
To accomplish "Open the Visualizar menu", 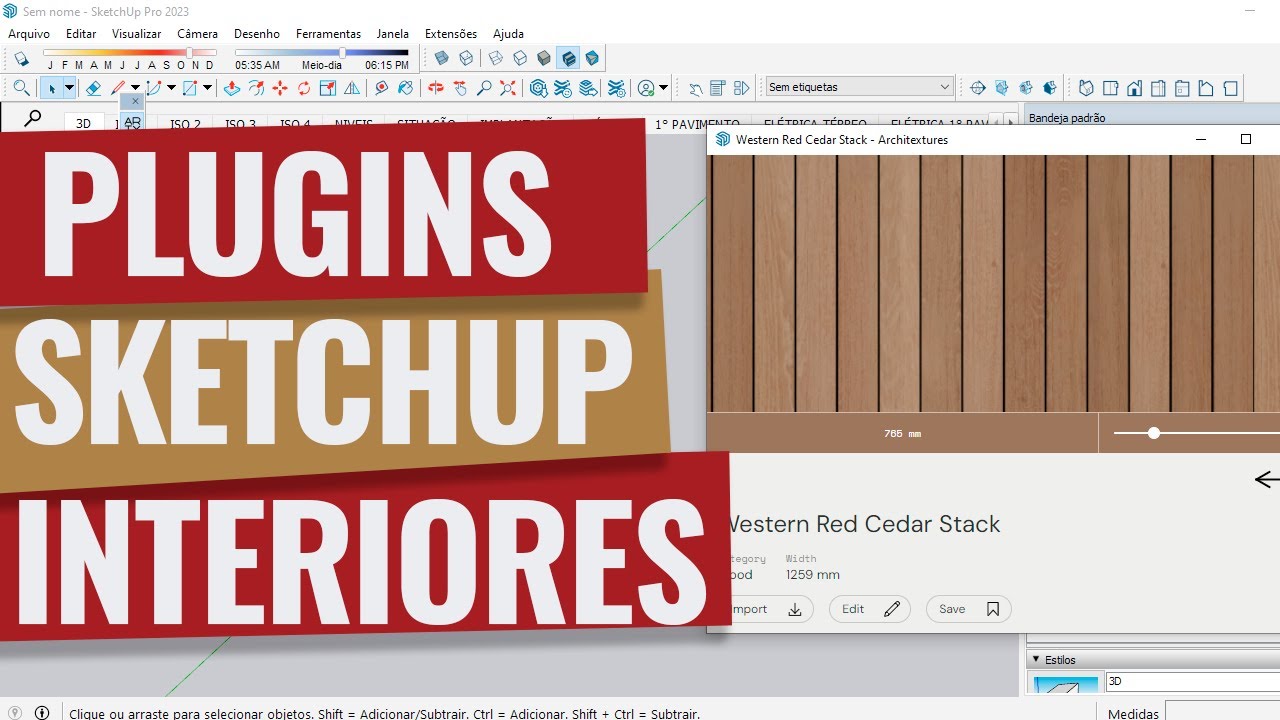I will pyautogui.click(x=136, y=34).
